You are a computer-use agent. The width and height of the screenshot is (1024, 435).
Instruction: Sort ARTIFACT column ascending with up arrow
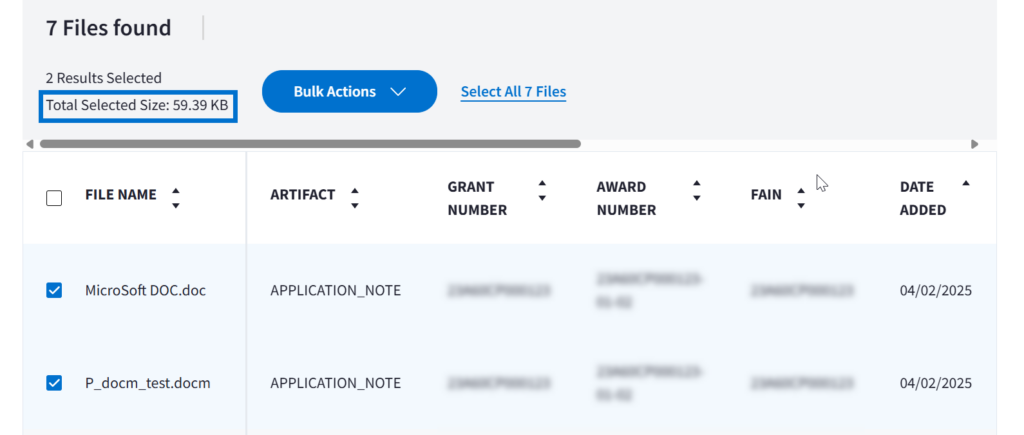[x=354, y=188]
